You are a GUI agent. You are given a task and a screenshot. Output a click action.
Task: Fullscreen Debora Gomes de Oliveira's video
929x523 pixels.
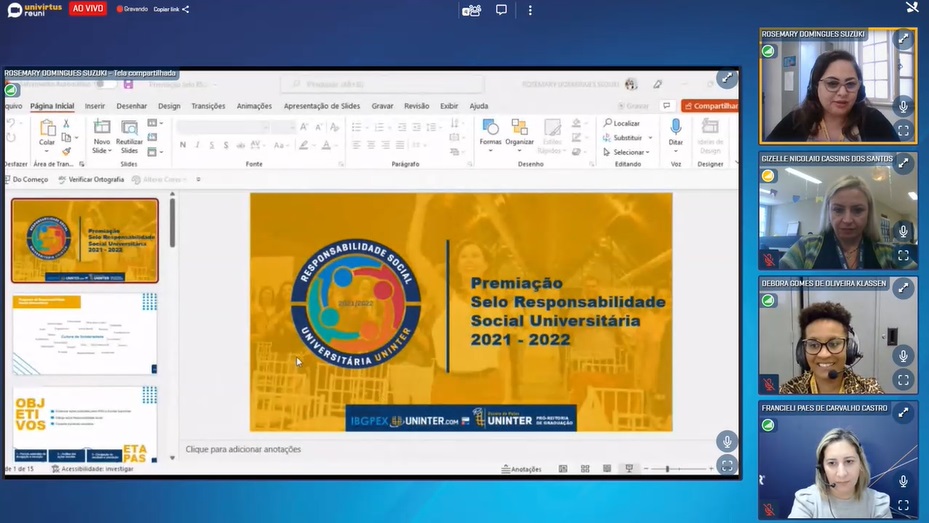904,380
